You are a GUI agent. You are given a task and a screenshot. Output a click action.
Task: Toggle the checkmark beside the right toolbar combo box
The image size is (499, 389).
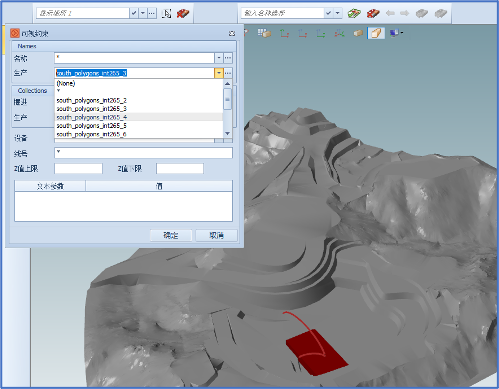pos(328,13)
